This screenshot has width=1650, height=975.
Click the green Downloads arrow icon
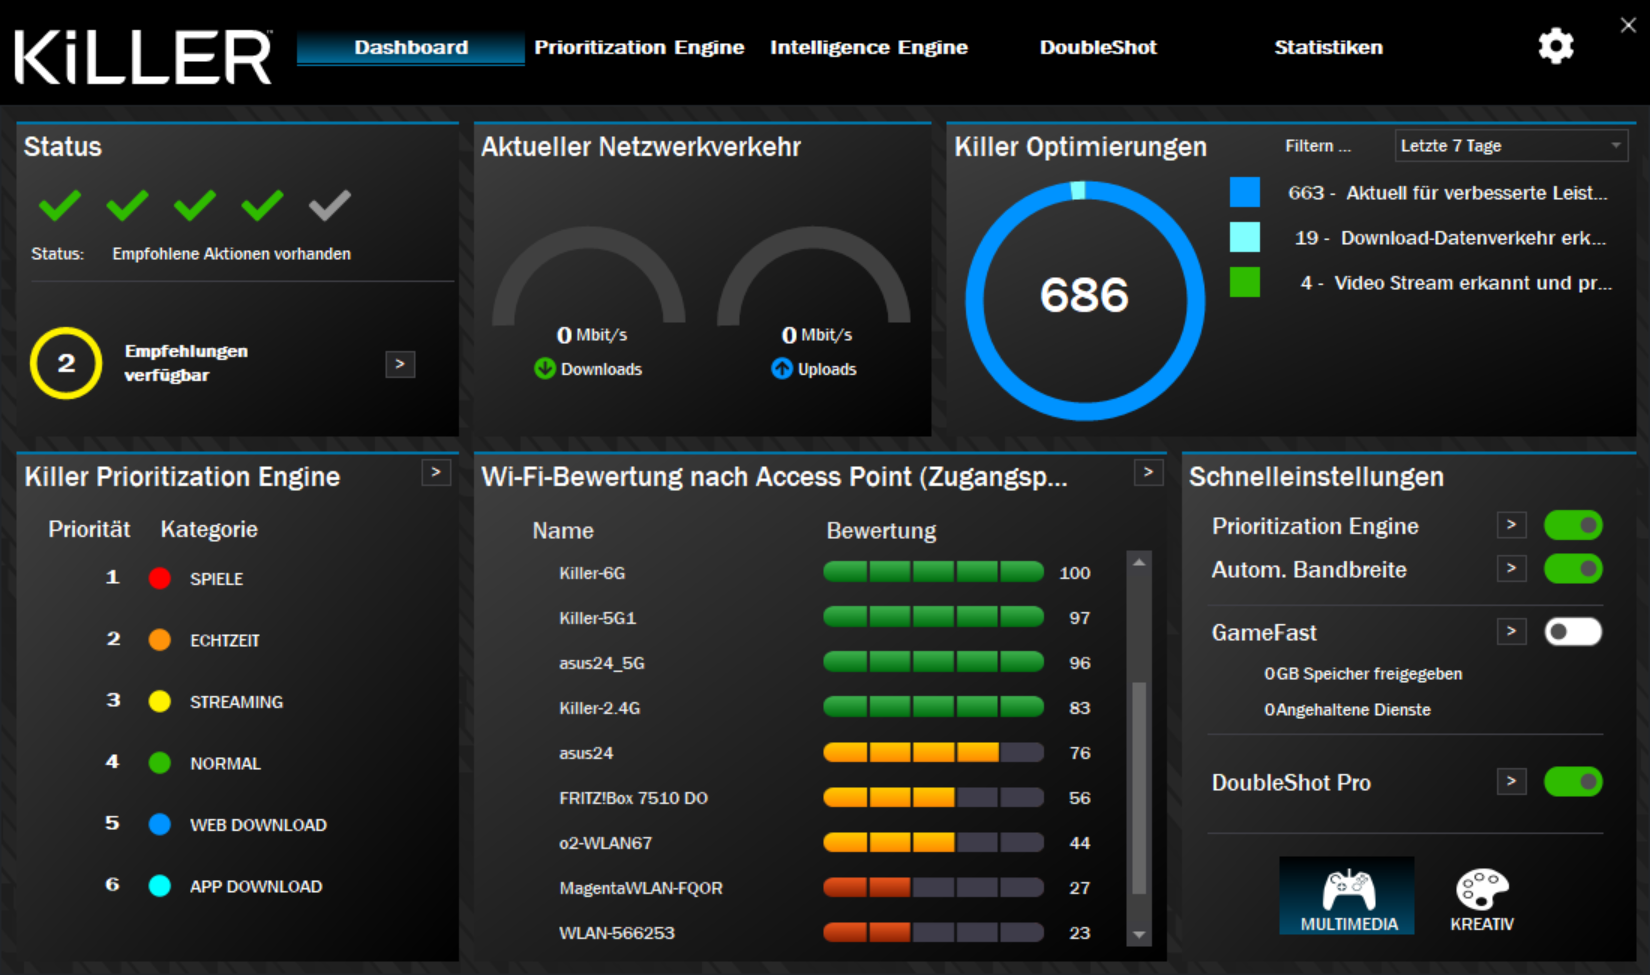tap(545, 369)
